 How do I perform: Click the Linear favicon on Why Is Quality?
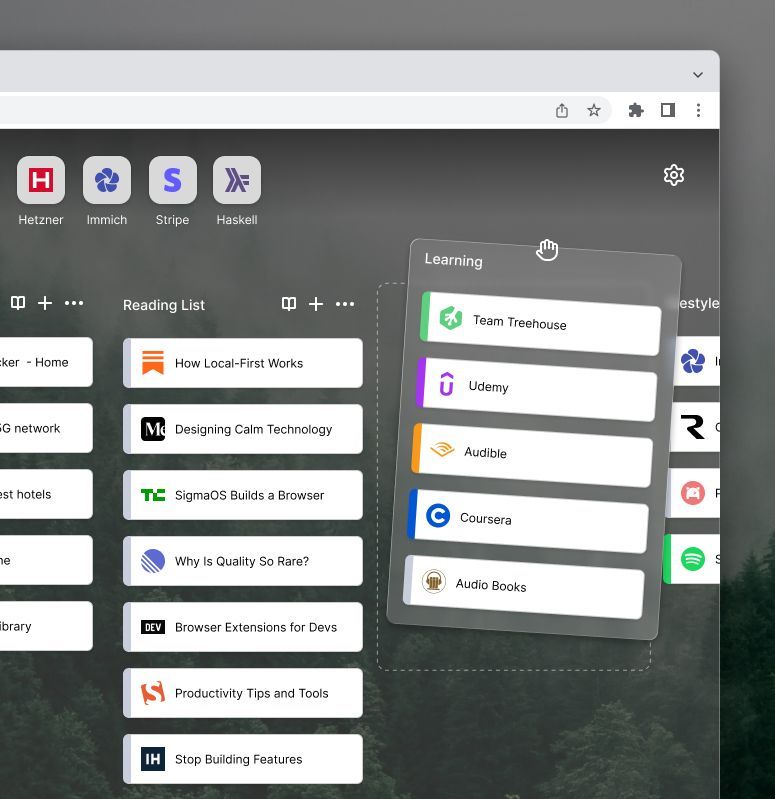click(x=153, y=561)
